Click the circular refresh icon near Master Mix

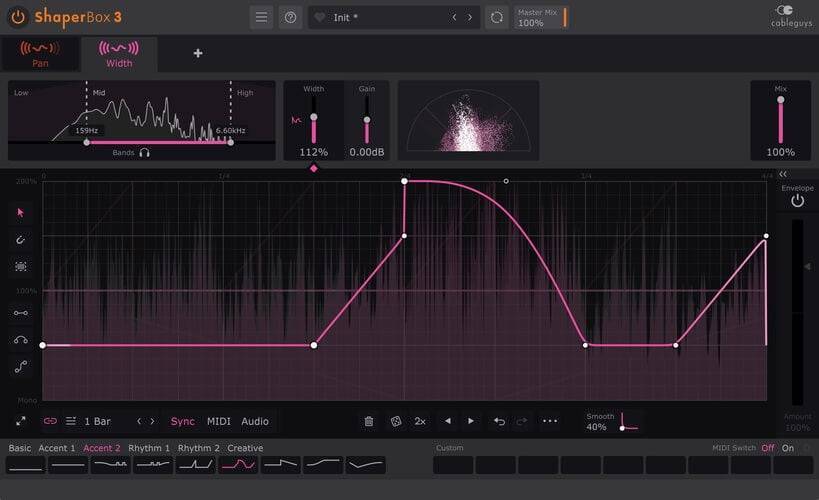point(497,17)
